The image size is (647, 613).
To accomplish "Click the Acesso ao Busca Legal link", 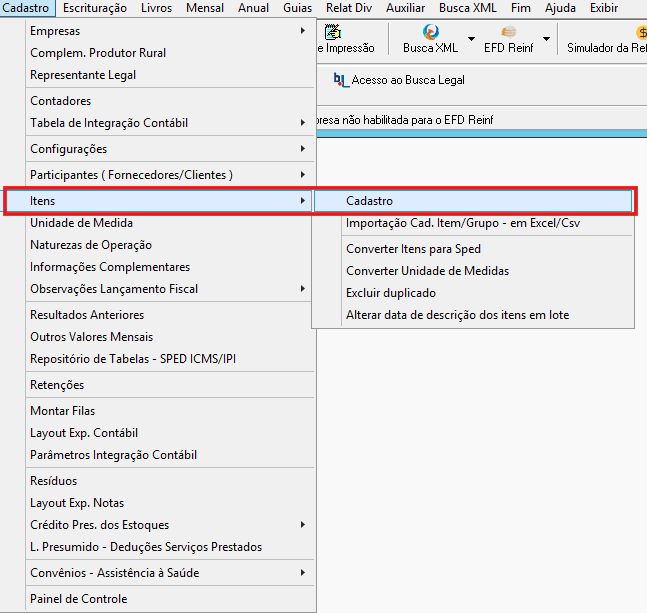I will tap(408, 80).
